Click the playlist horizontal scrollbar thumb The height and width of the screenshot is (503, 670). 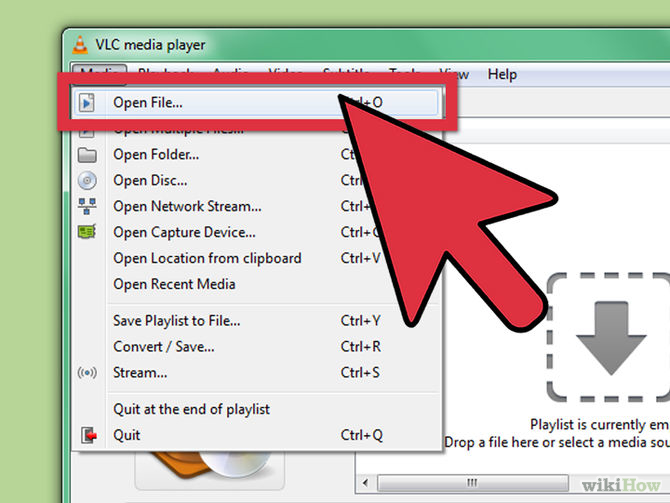click(x=473, y=483)
